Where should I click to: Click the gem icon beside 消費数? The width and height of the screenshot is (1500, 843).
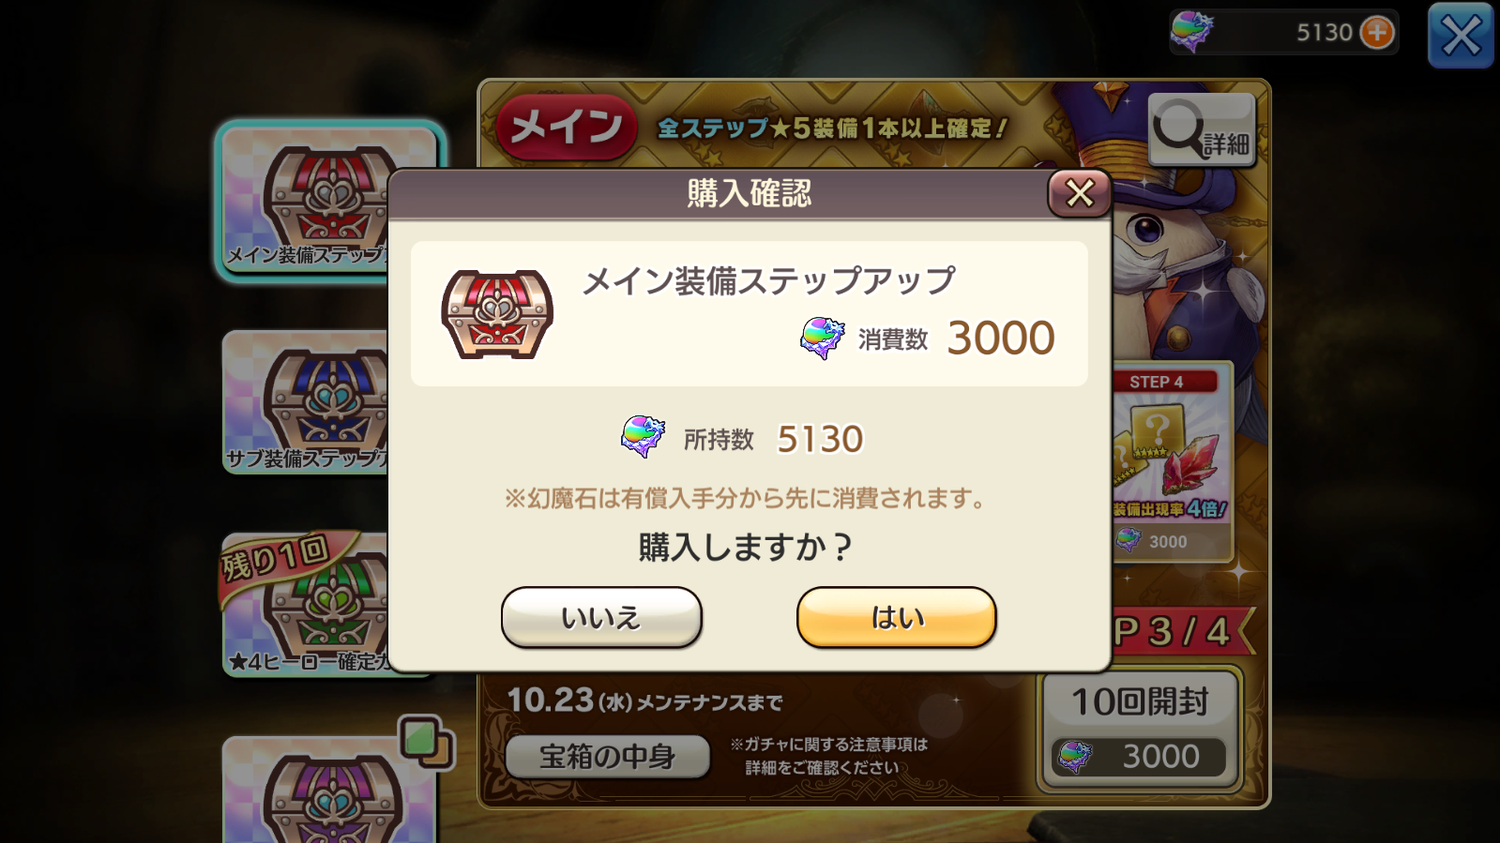tap(822, 338)
